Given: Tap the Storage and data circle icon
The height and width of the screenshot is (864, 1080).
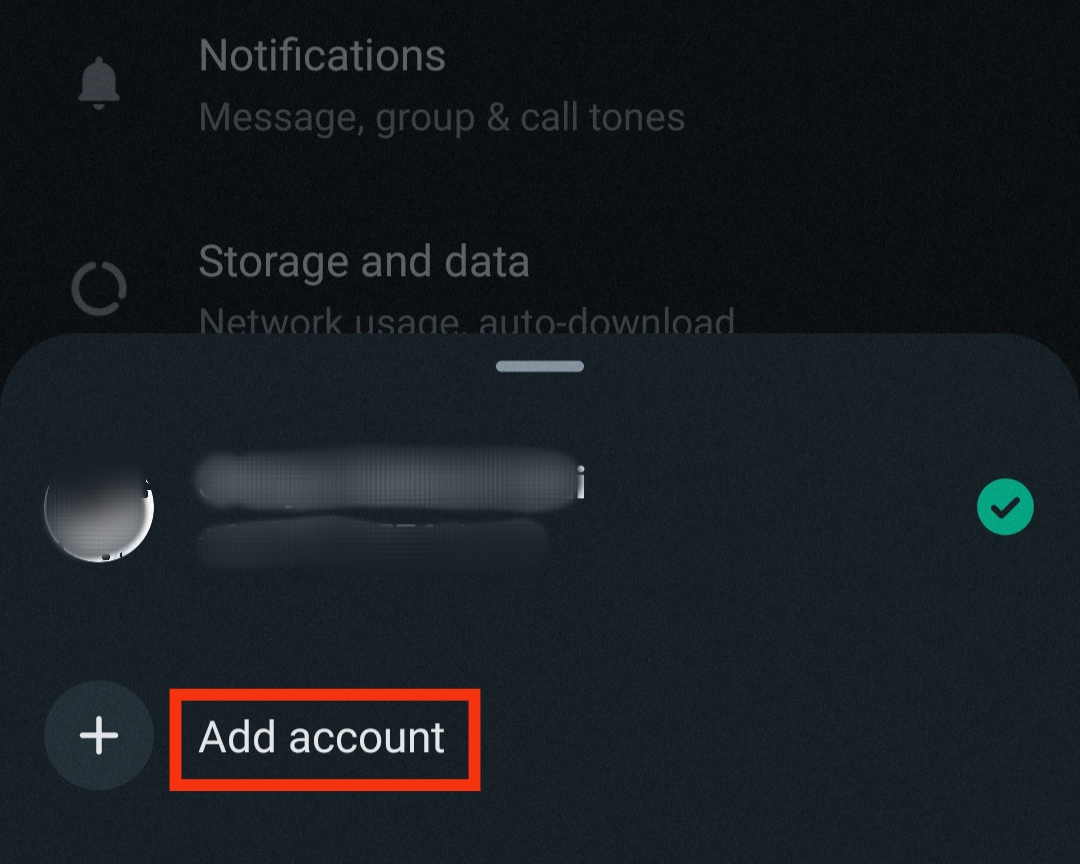Looking at the screenshot, I should pos(99,288).
